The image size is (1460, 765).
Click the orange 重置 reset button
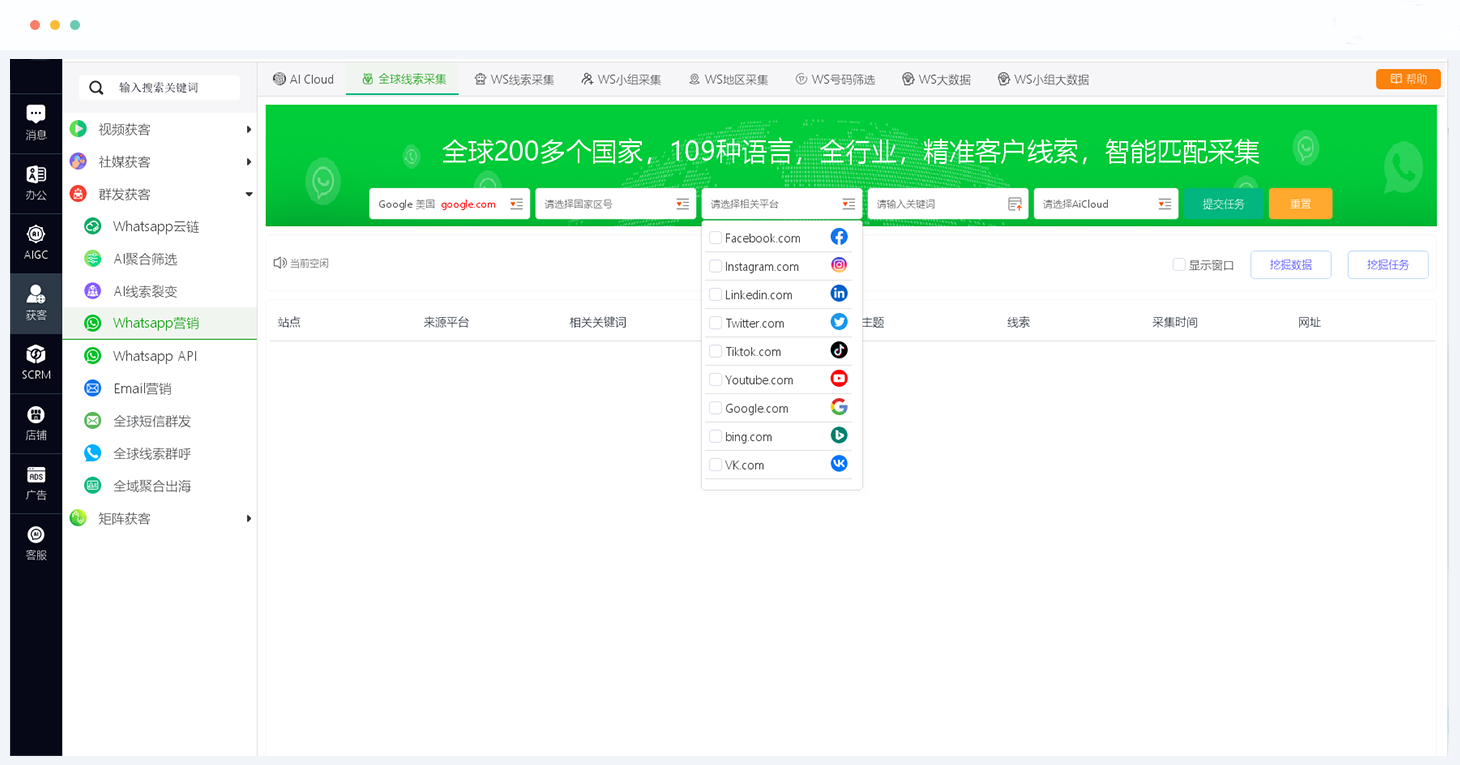(1300, 204)
